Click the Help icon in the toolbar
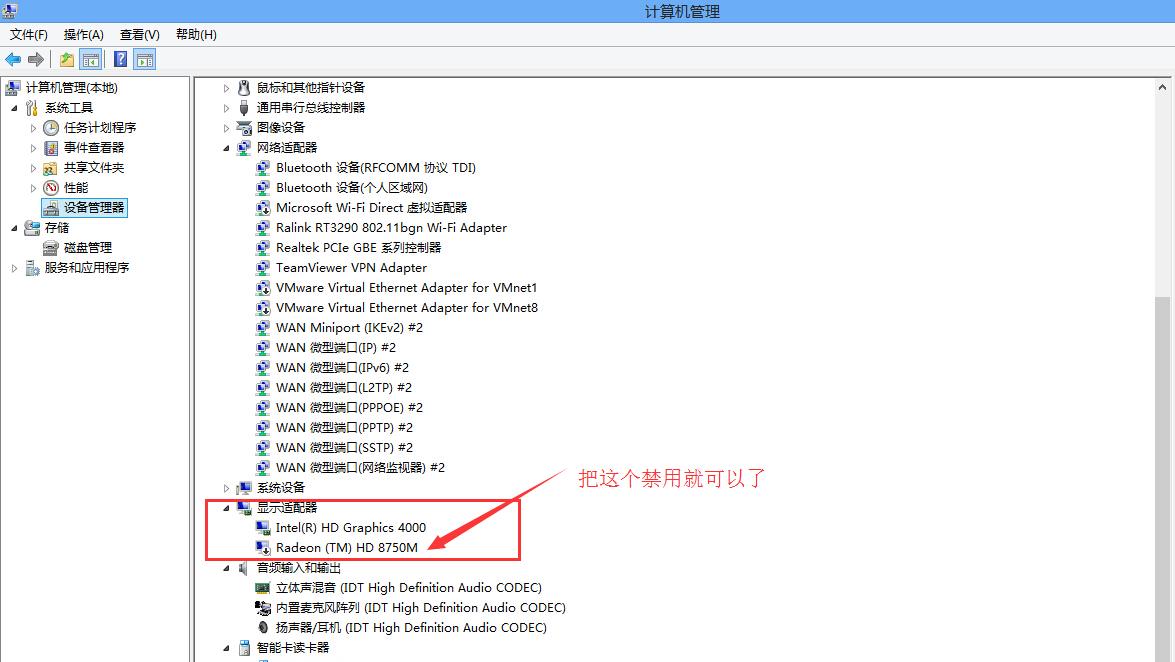1175x662 pixels. pos(119,59)
